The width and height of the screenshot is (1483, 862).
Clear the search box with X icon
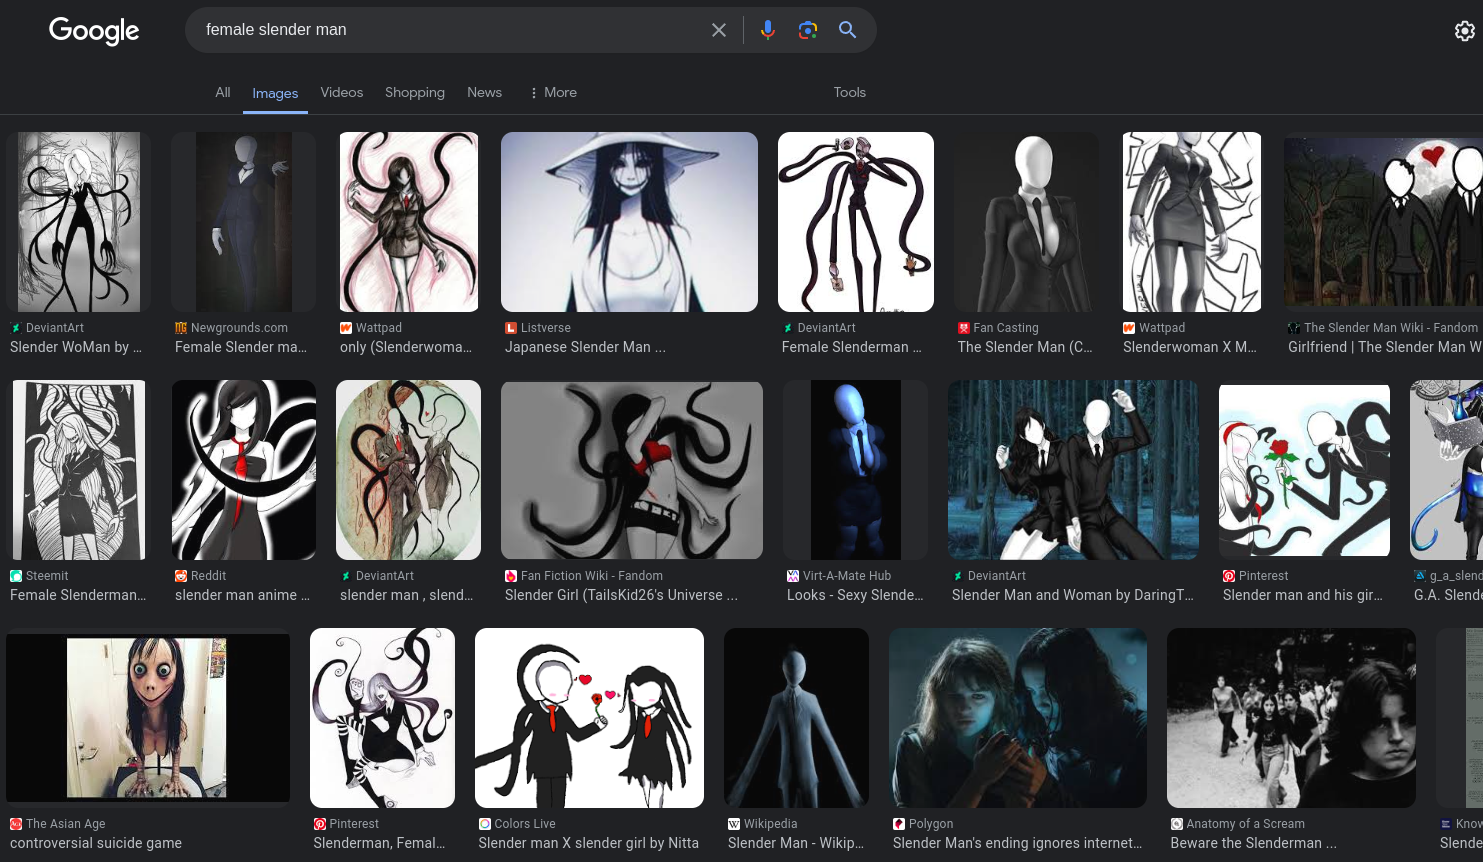pos(719,30)
